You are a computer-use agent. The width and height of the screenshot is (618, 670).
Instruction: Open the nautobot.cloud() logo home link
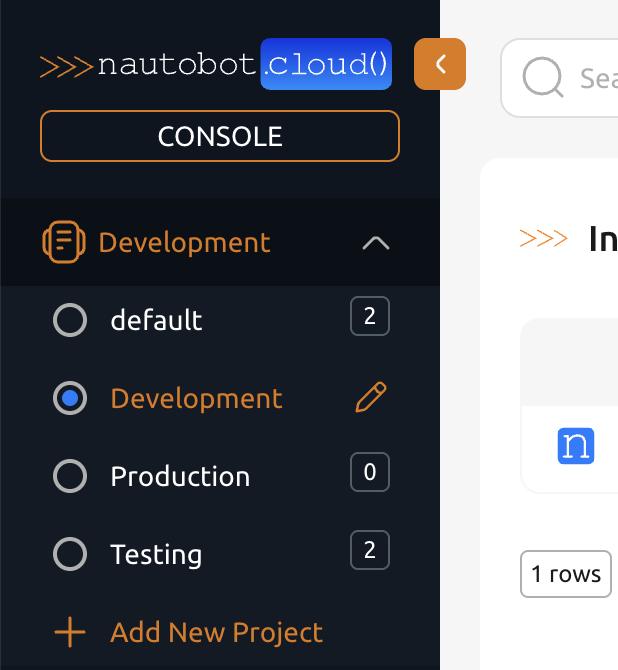pyautogui.click(x=216, y=64)
